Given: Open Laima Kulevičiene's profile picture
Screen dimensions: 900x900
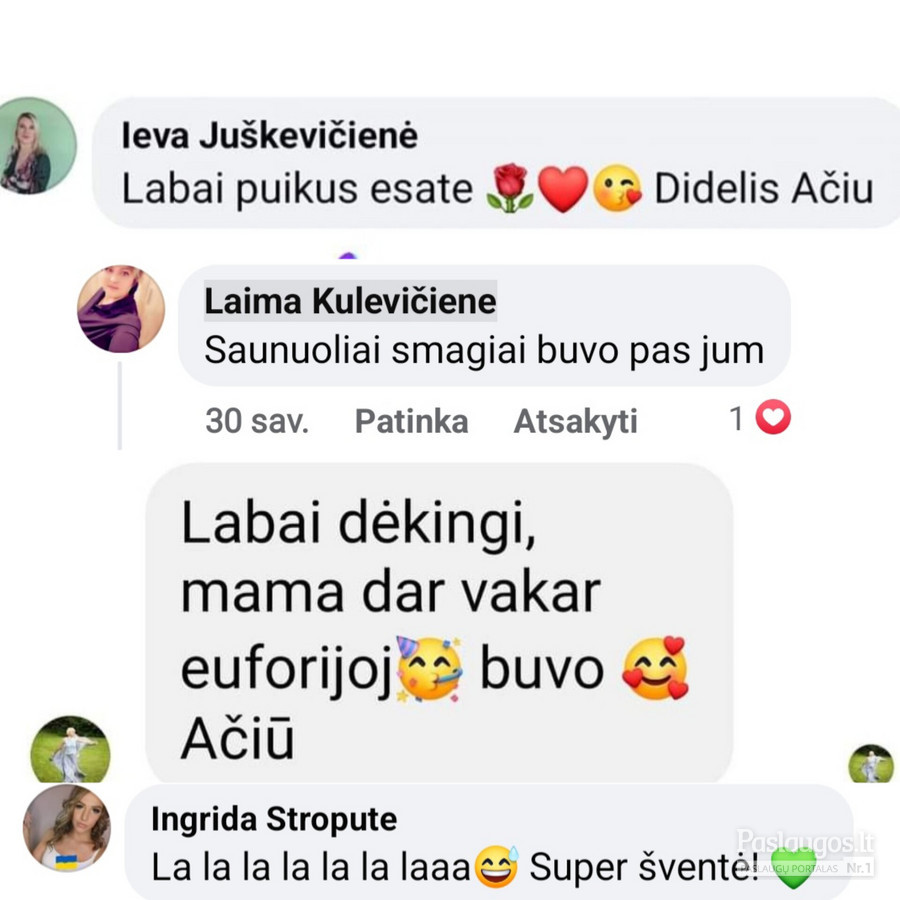Looking at the screenshot, I should click(121, 309).
